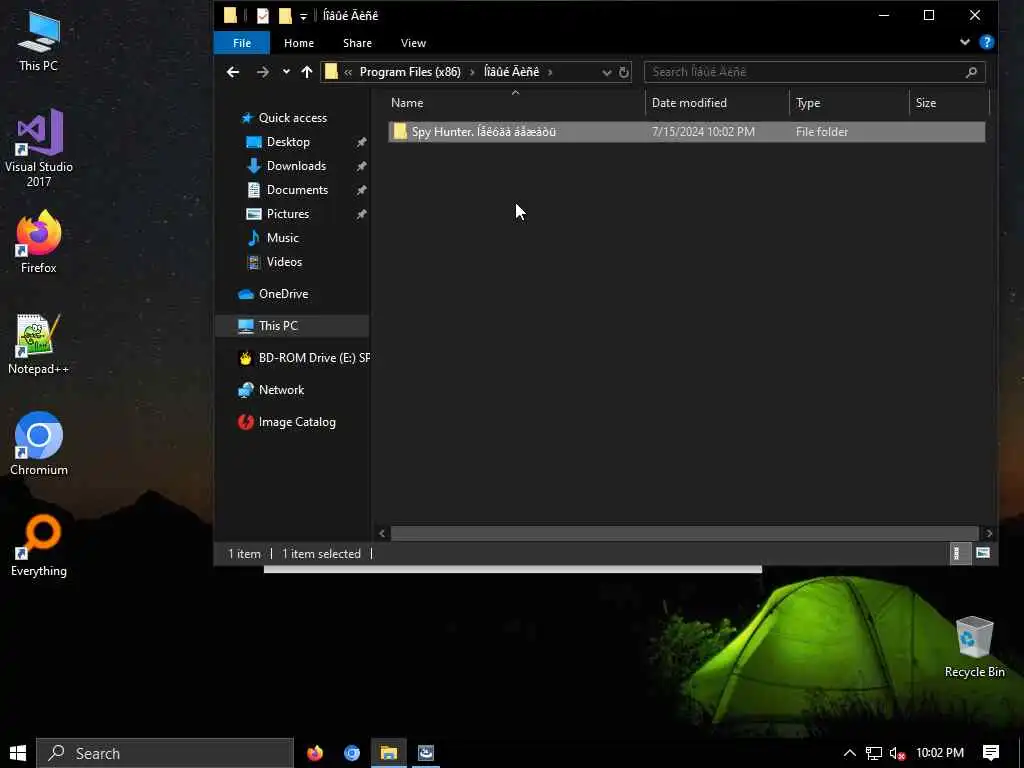Click the horizontal scrollbar left arrow
Screen dimensions: 1024x768
pyautogui.click(x=382, y=534)
